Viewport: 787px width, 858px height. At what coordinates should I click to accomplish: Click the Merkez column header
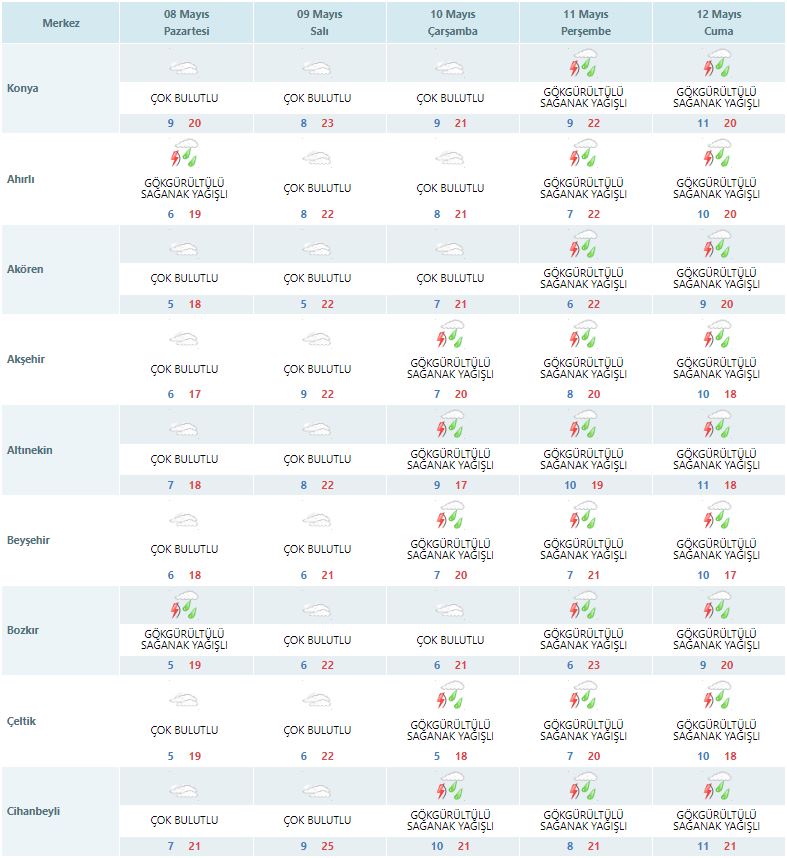point(61,23)
